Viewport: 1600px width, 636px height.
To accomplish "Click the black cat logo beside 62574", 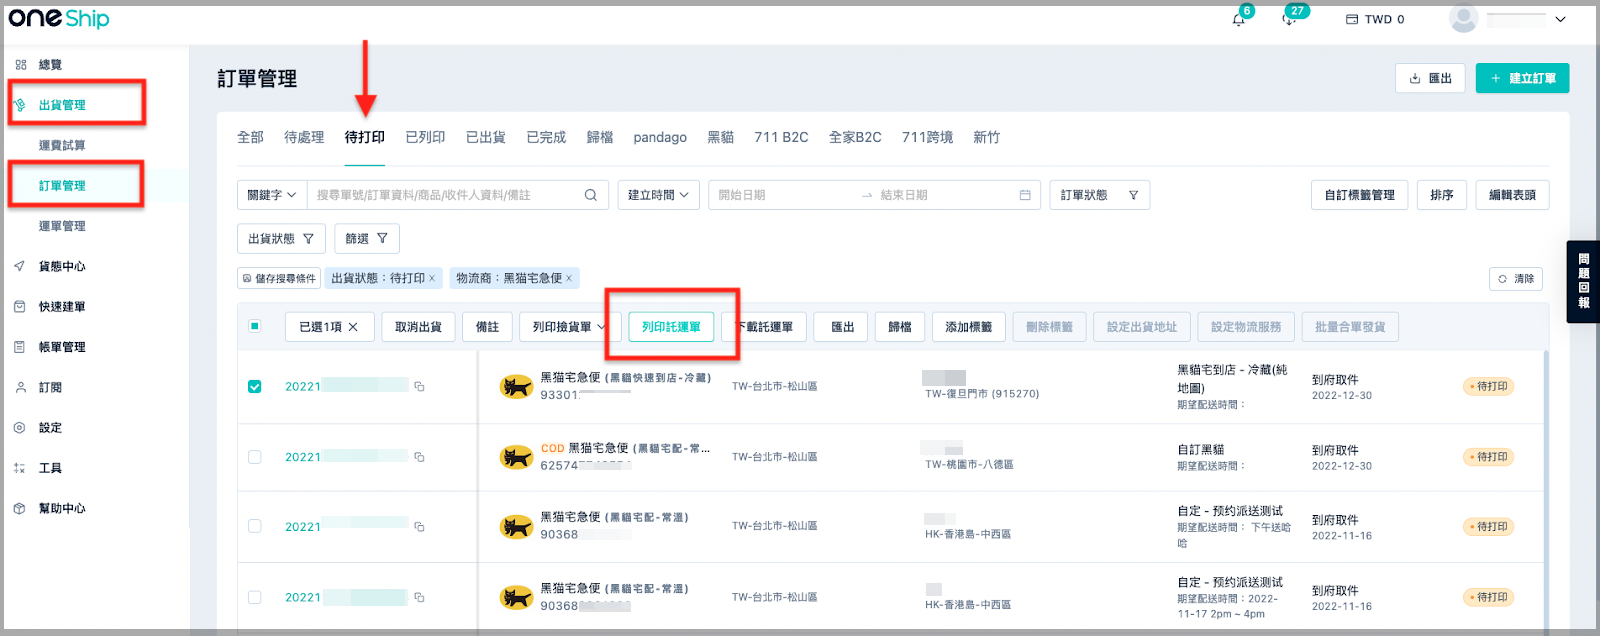I will pyautogui.click(x=516, y=457).
